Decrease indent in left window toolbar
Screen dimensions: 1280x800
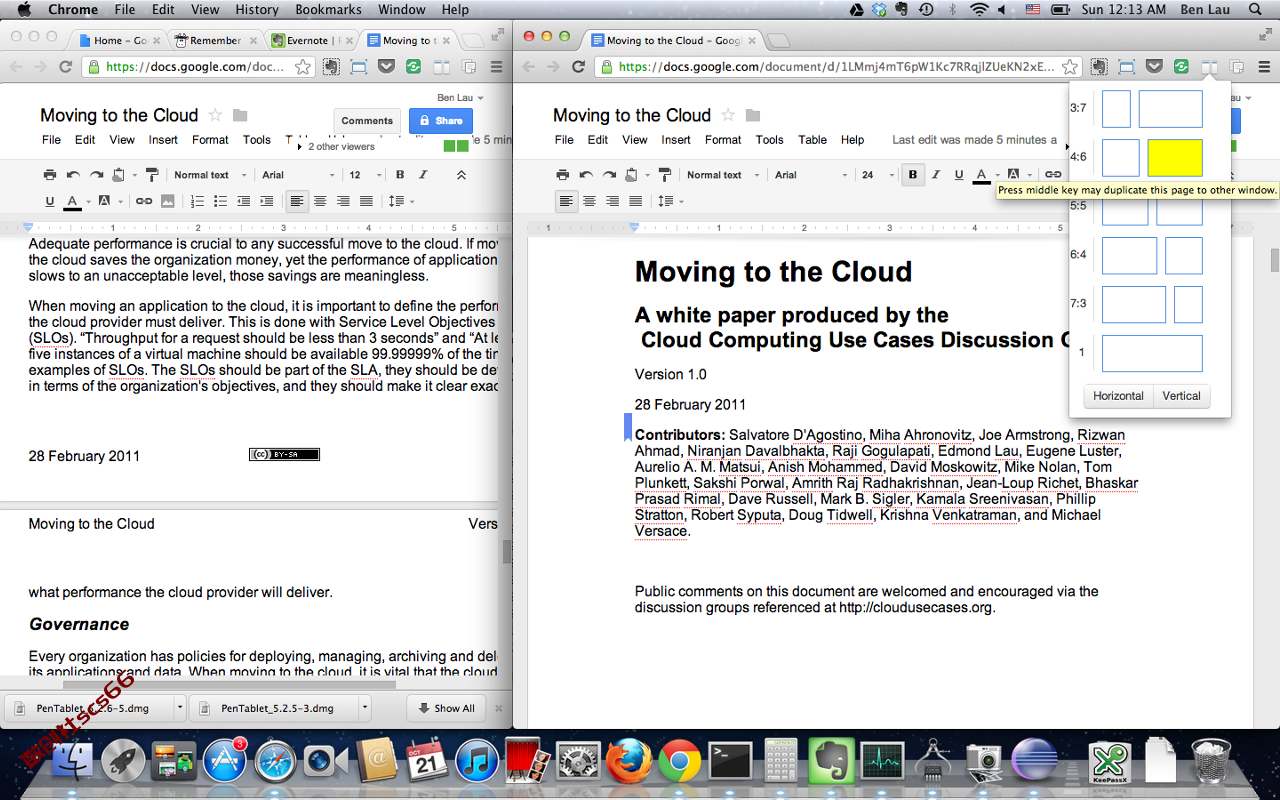click(x=243, y=201)
